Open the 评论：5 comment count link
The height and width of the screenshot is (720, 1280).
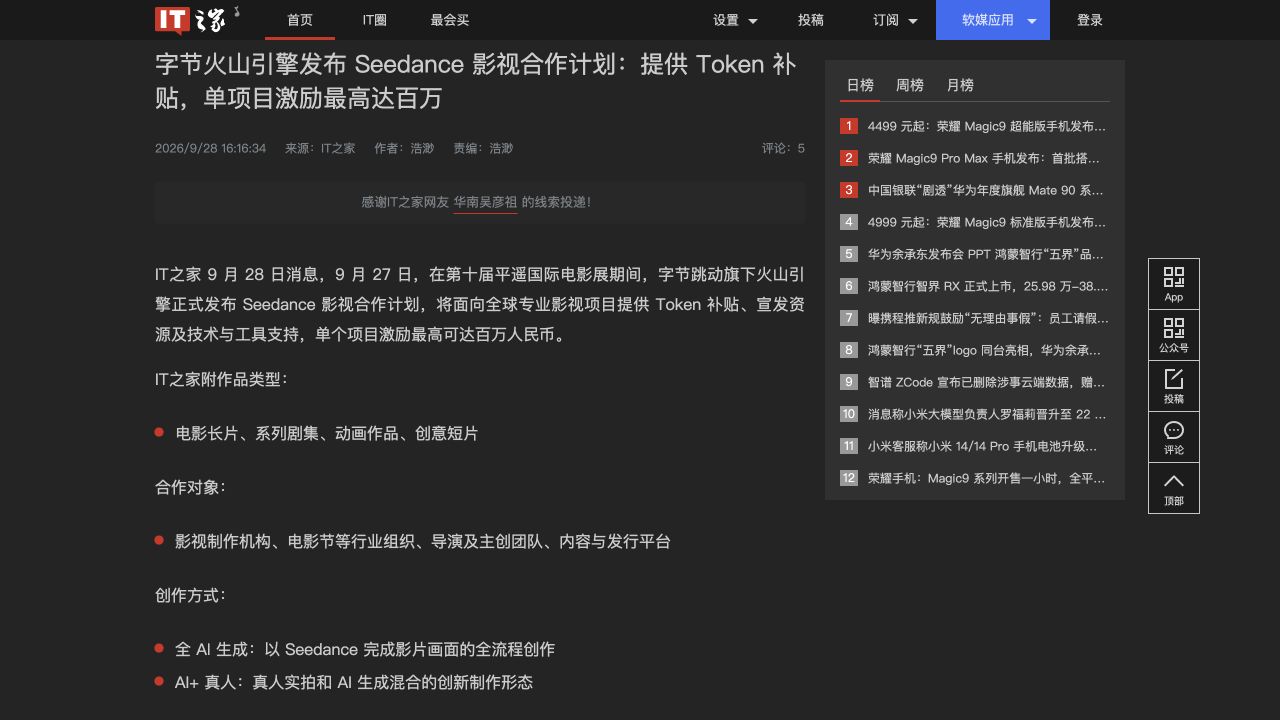tap(783, 148)
